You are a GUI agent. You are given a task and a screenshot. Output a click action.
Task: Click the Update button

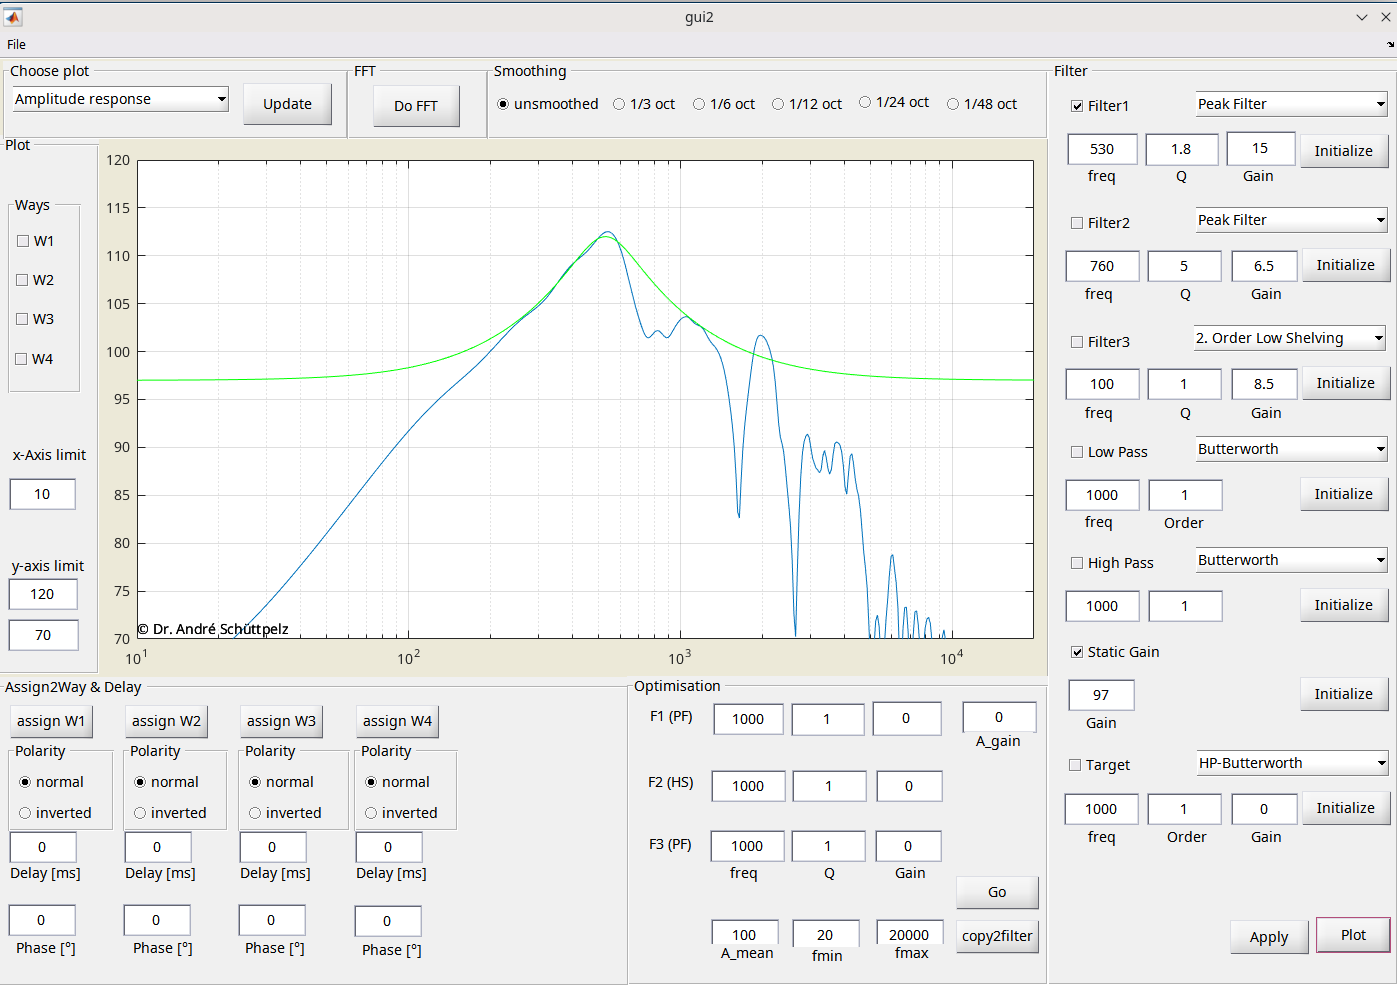[287, 104]
